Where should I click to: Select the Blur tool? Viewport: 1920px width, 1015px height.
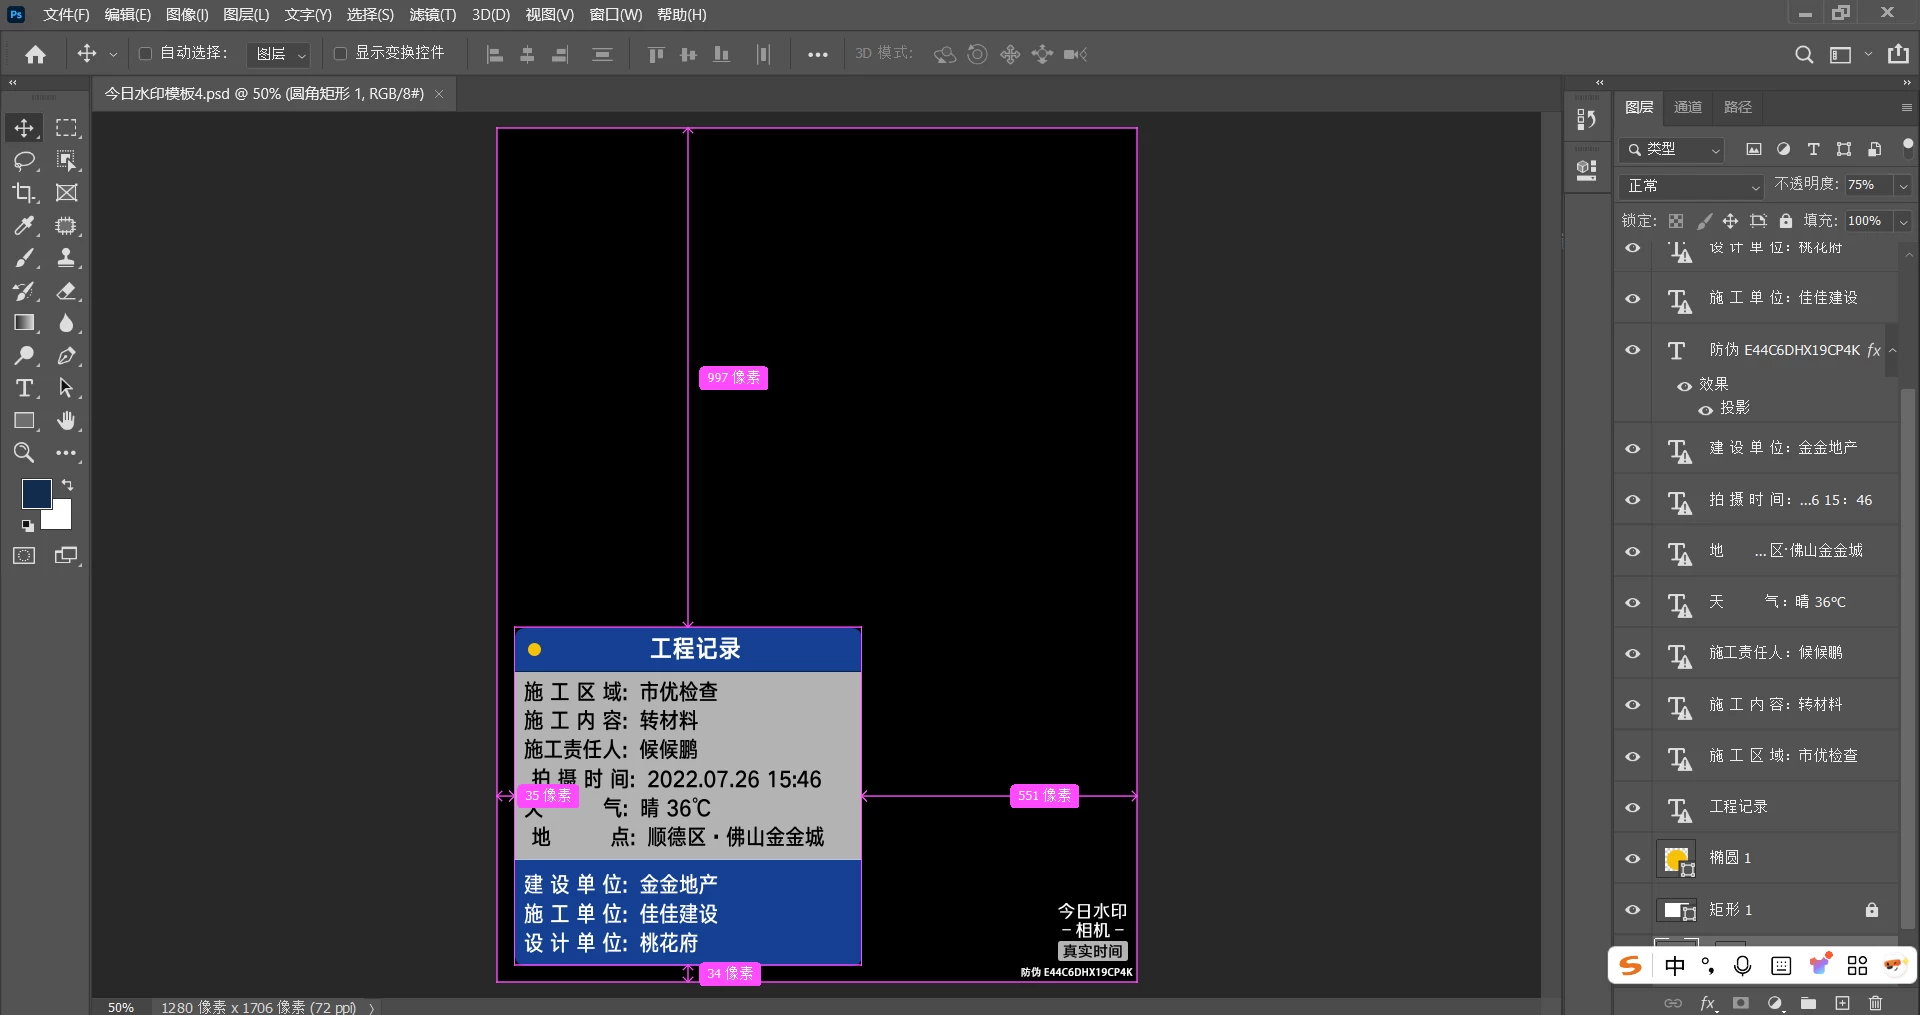[66, 323]
